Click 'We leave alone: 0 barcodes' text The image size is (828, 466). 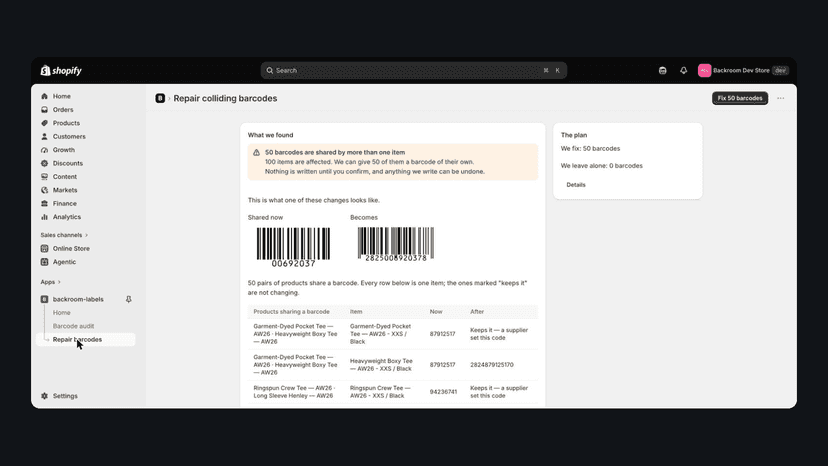pos(601,165)
